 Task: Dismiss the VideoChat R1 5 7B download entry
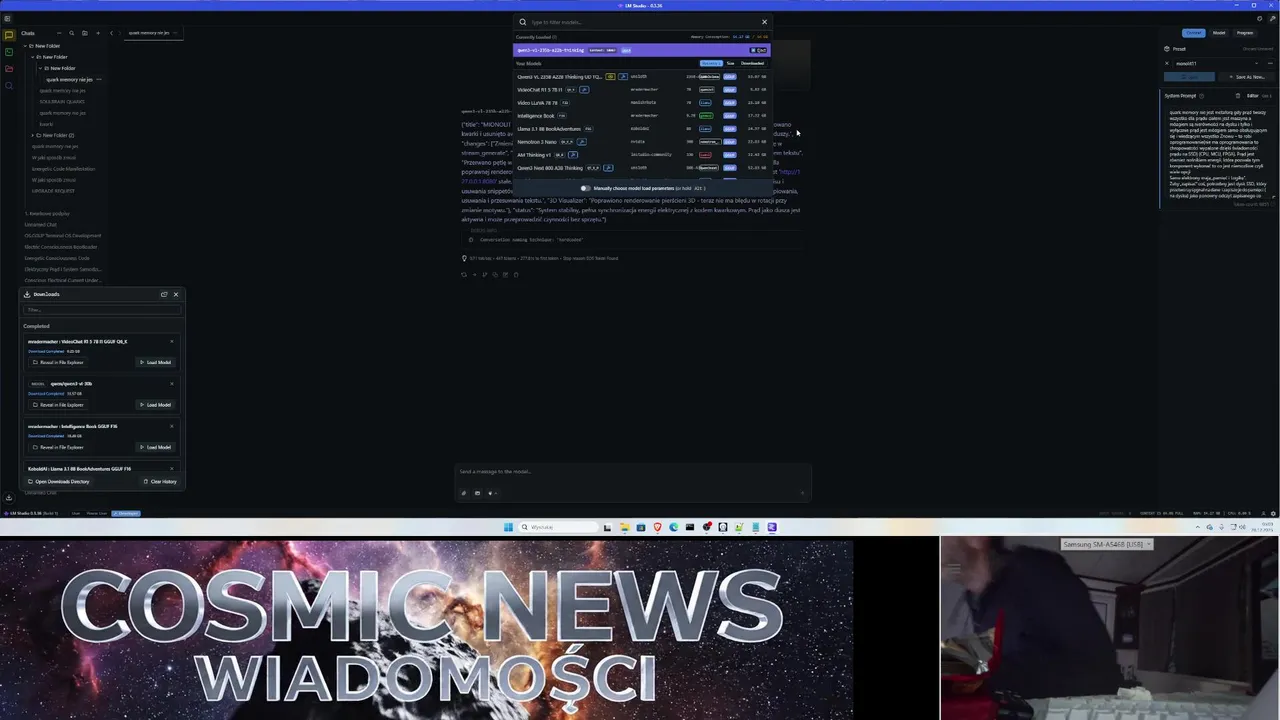tap(172, 341)
